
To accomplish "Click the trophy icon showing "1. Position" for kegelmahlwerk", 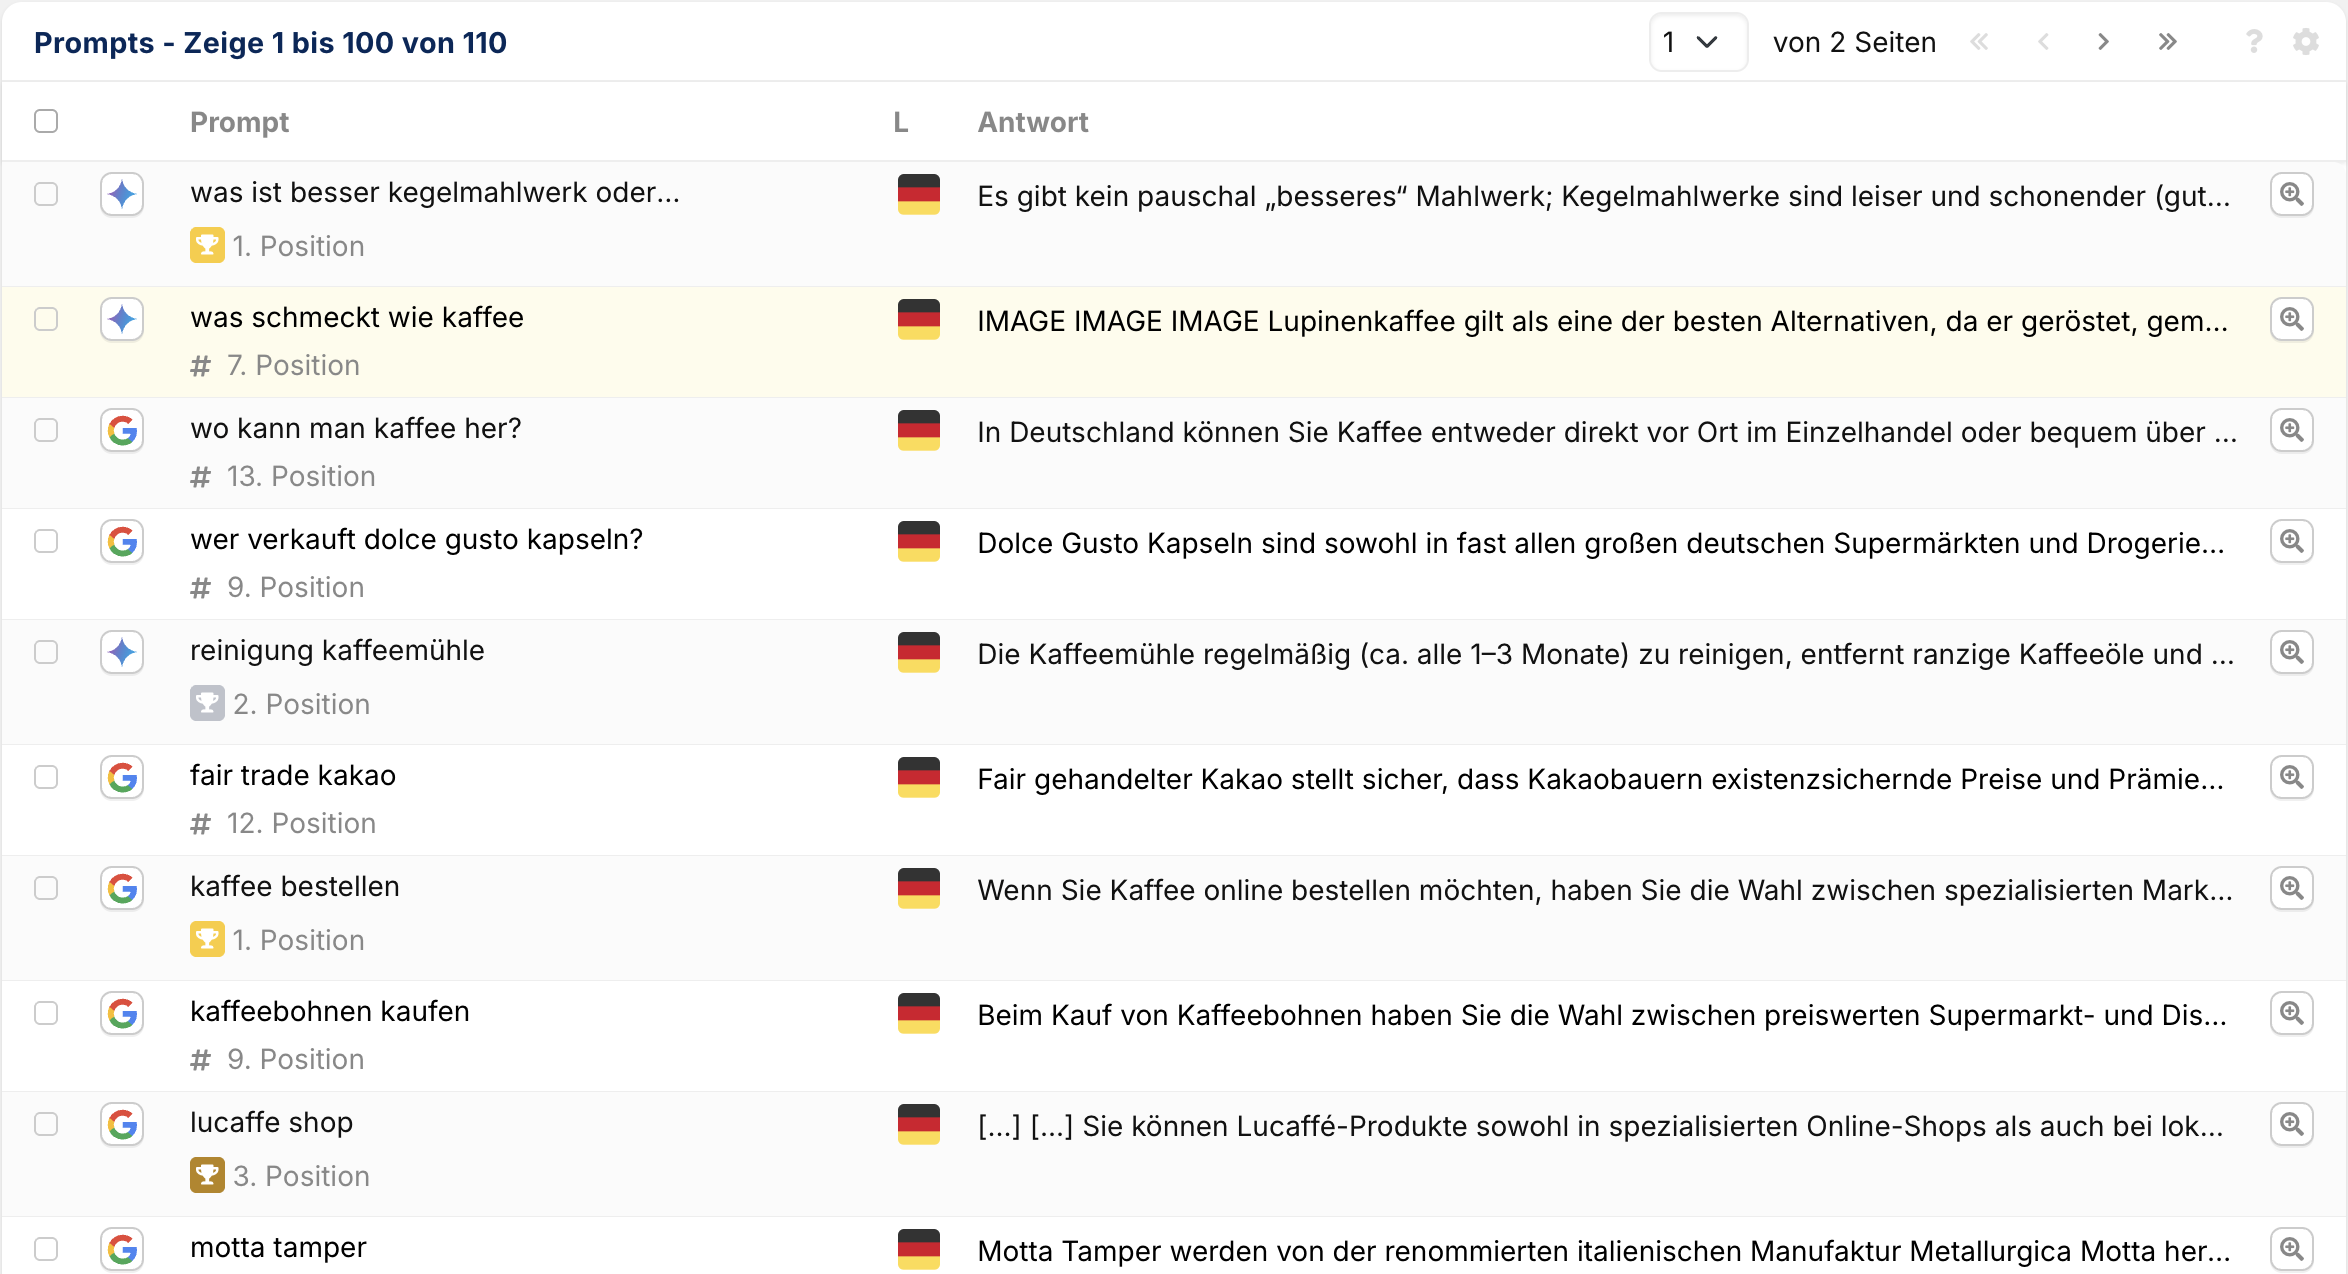I will coord(207,245).
